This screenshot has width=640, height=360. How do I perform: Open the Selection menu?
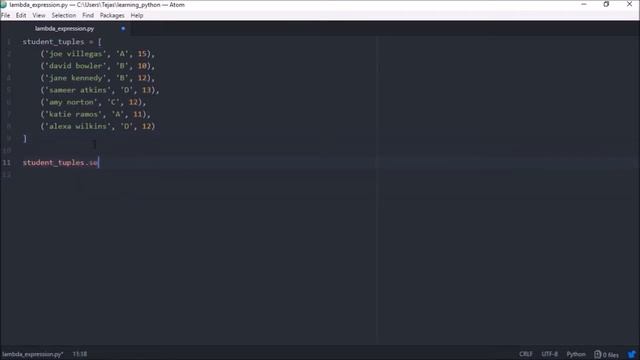click(x=64, y=16)
